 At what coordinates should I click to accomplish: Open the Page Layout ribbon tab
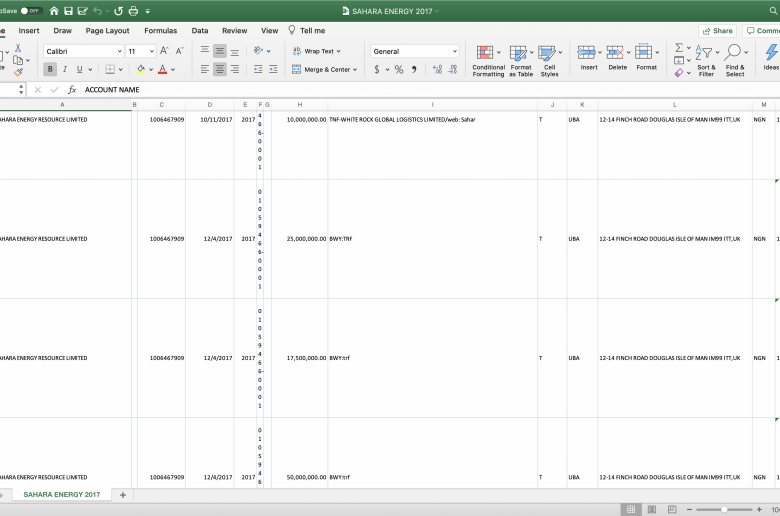[x=107, y=30]
